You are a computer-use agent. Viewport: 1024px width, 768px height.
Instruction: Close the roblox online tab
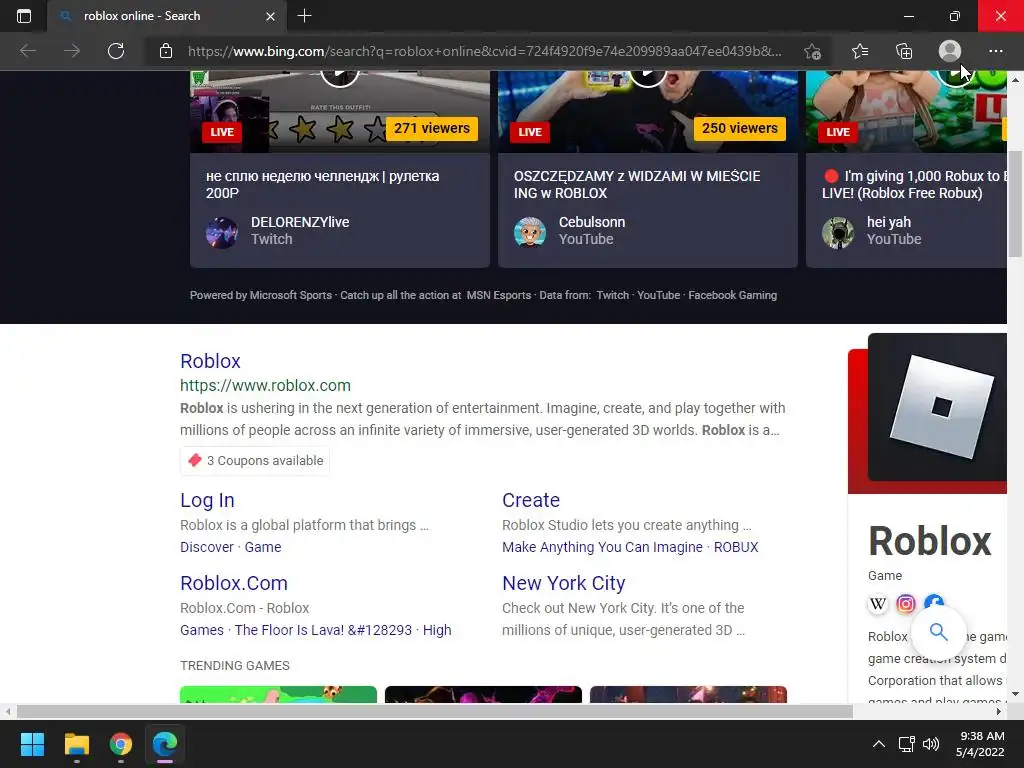click(x=270, y=16)
